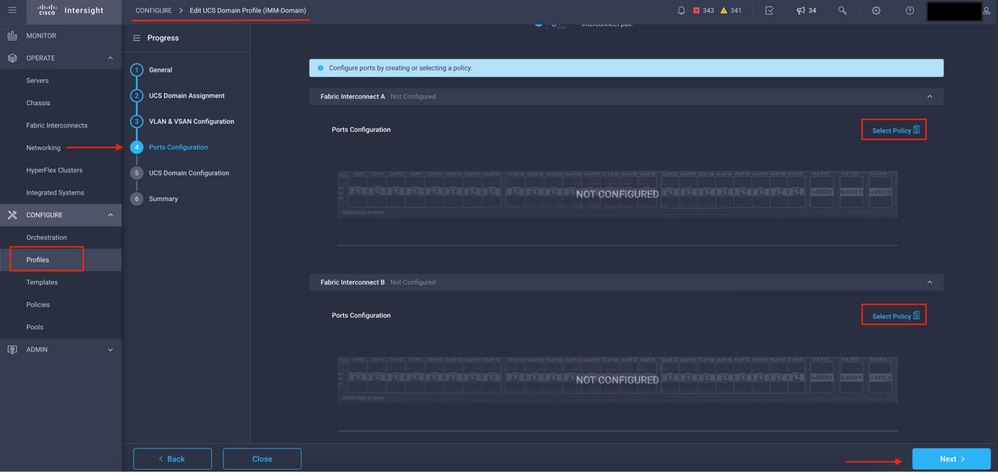Screen dimensions: 998x473
Task: Click the Admin section icon
Action: [x=12, y=349]
